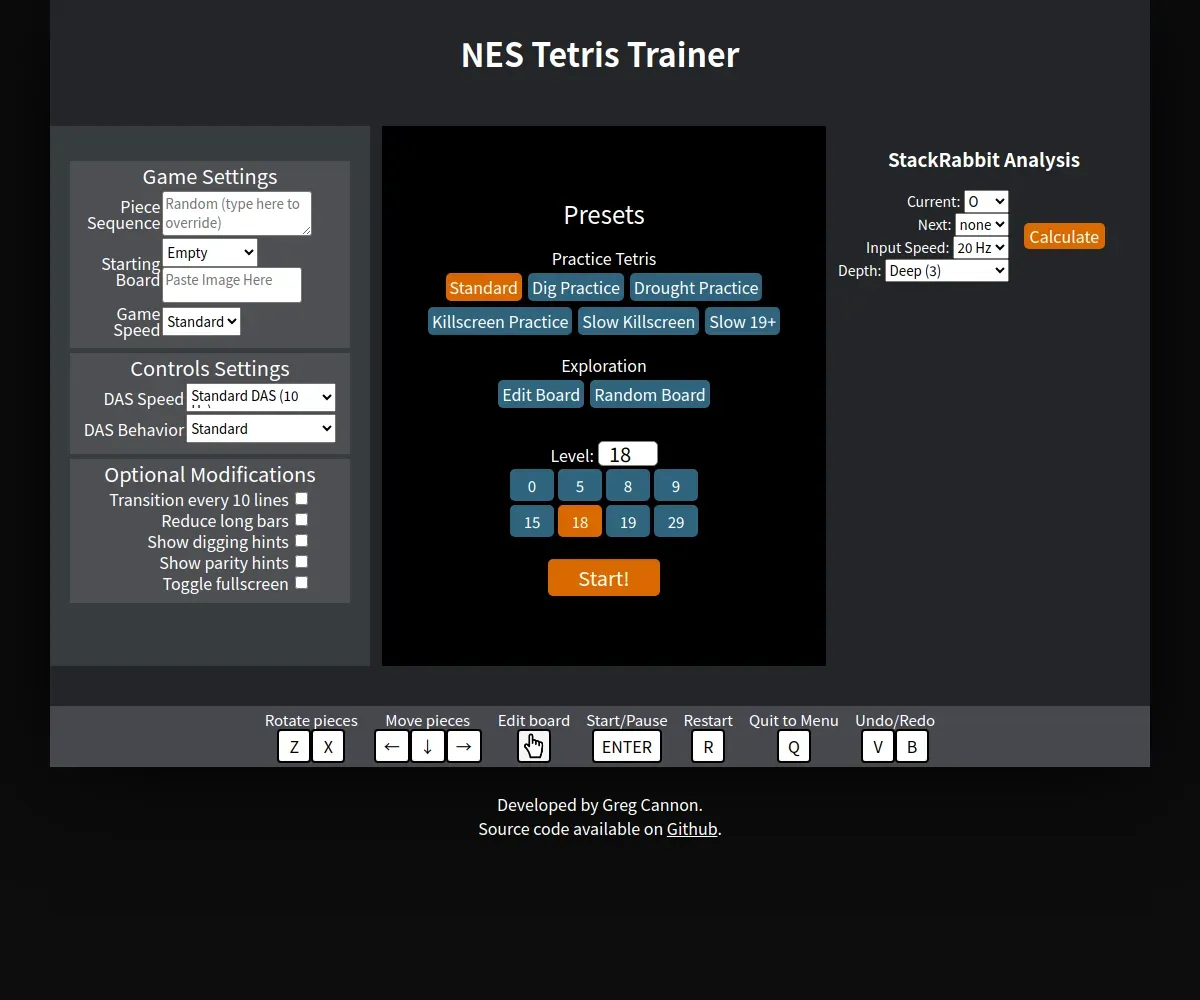Image resolution: width=1200 pixels, height=1000 pixels.
Task: Click the Random Board button
Action: tap(650, 395)
